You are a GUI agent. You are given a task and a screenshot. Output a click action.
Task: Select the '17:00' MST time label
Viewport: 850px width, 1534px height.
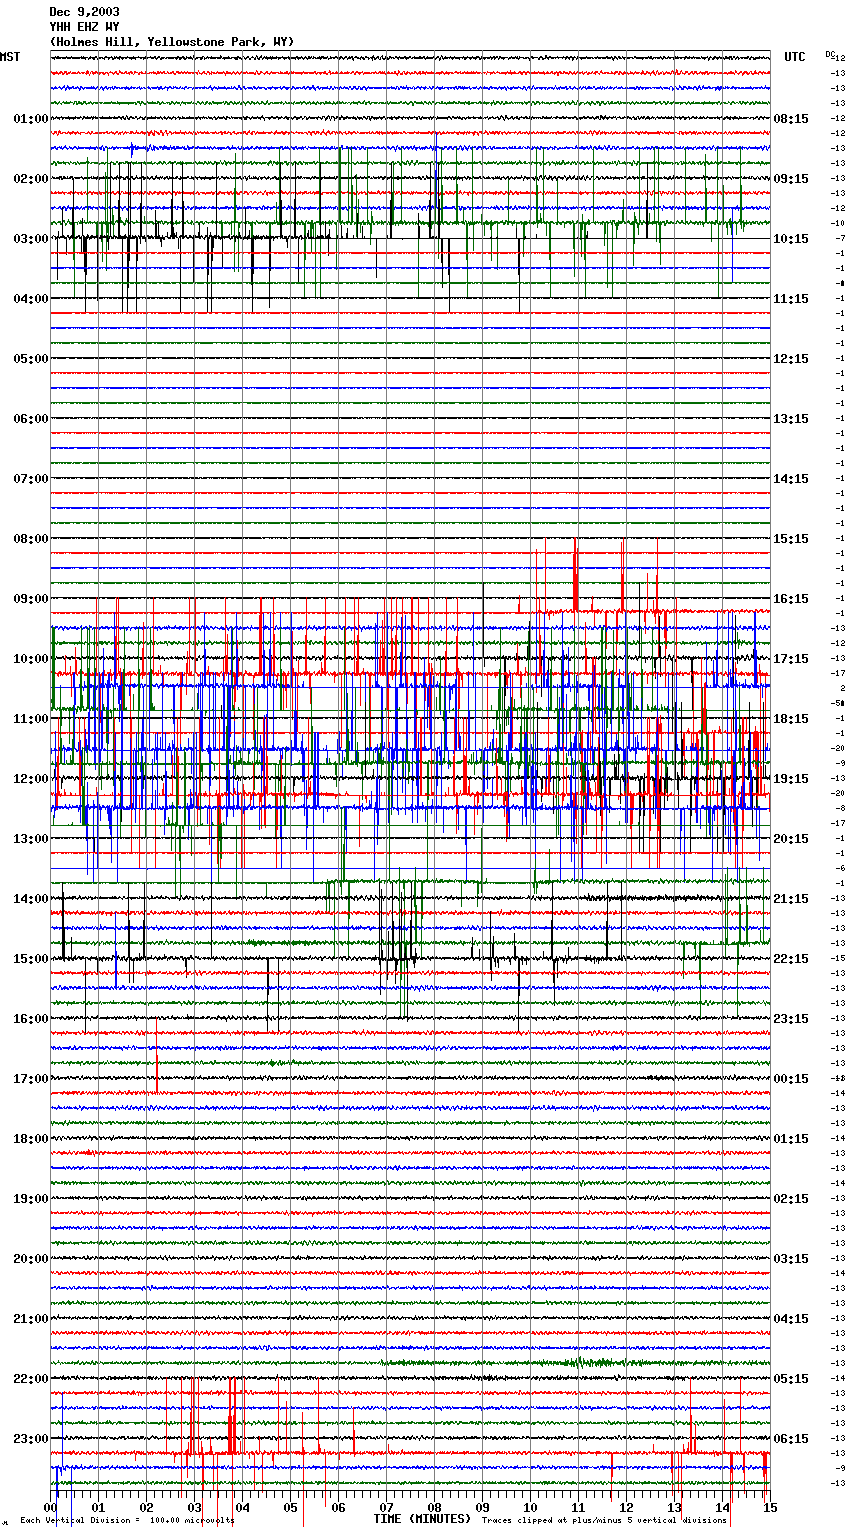click(x=31, y=1079)
